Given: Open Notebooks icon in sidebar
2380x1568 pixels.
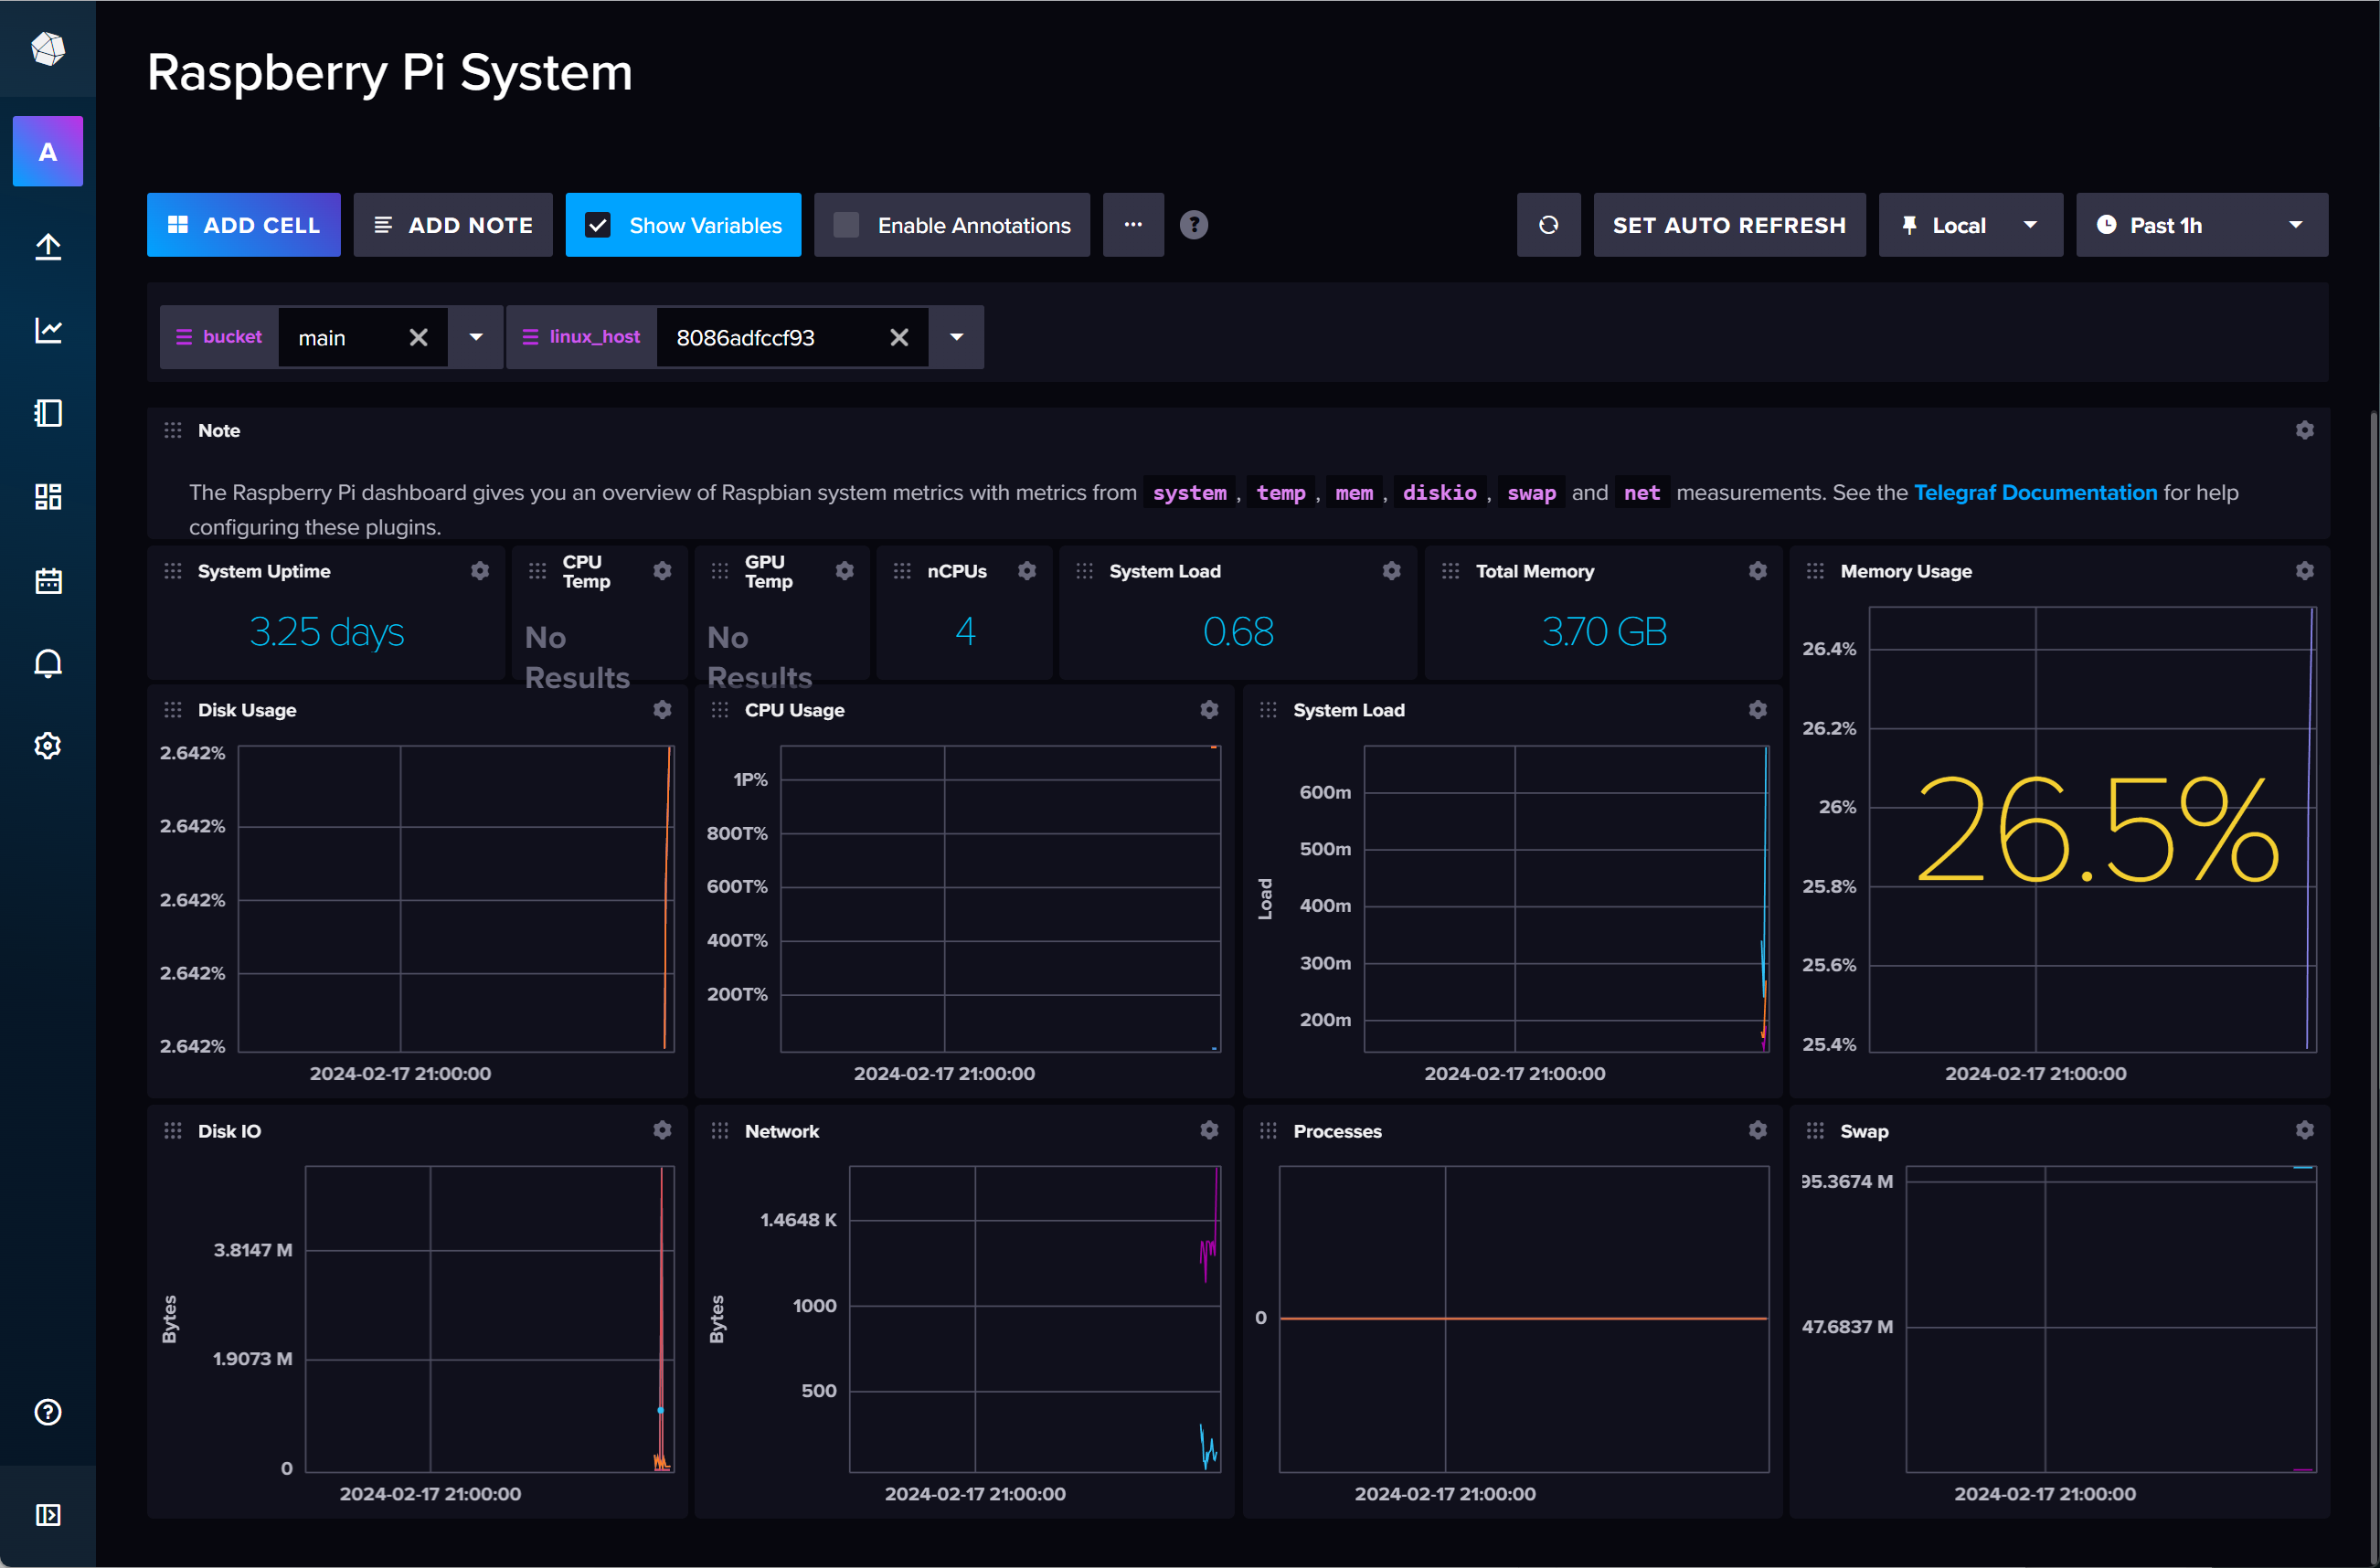Looking at the screenshot, I should pyautogui.click(x=48, y=413).
